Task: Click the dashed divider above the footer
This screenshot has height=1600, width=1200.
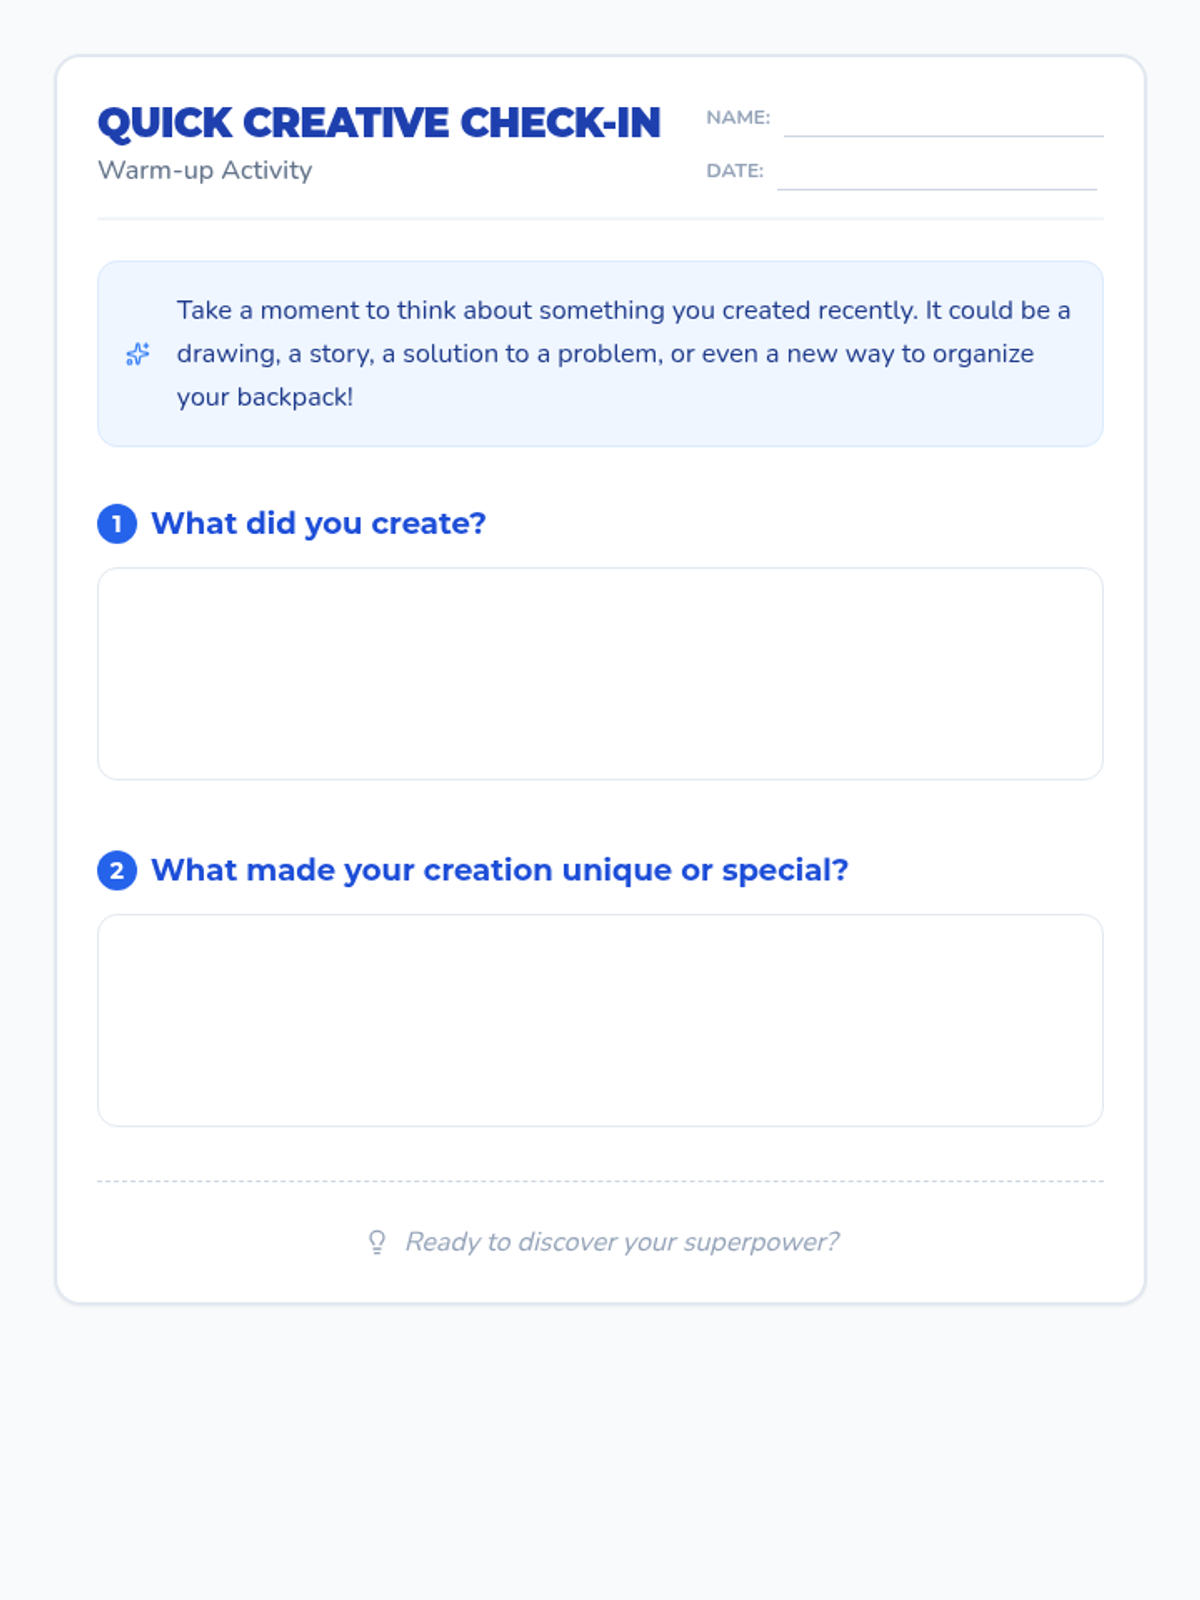Action: click(x=600, y=1181)
